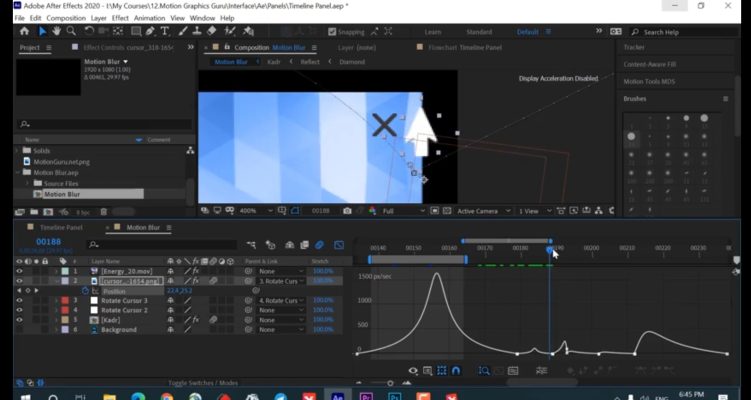Click the Kadr breadcrumb in viewer
751x400 pixels.
(273, 62)
